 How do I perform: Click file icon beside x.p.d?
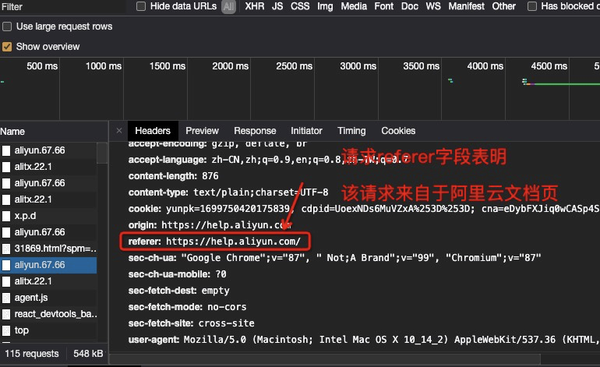click(6, 216)
